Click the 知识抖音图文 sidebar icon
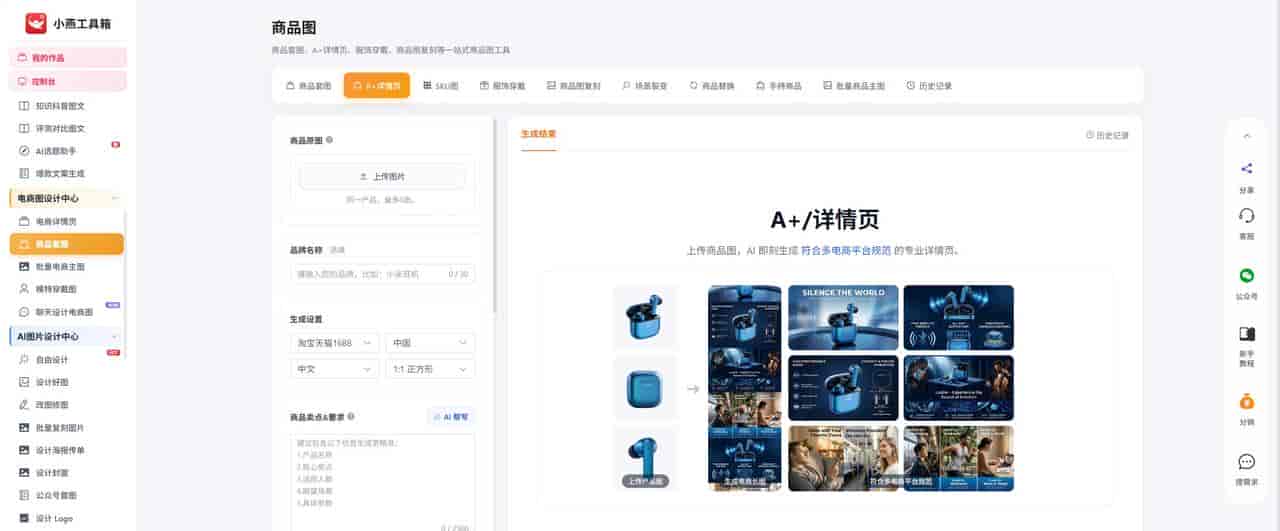Viewport: 1280px width, 531px height. [25, 105]
